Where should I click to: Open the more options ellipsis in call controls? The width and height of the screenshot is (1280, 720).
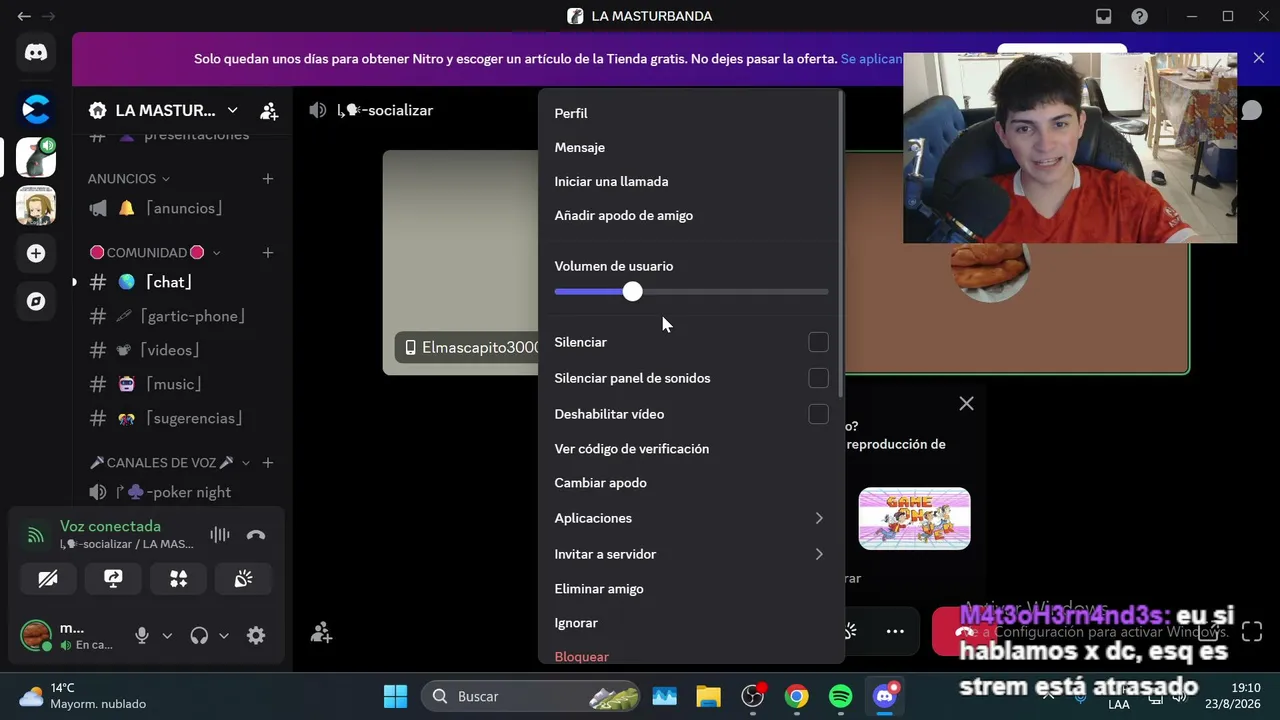click(x=895, y=631)
